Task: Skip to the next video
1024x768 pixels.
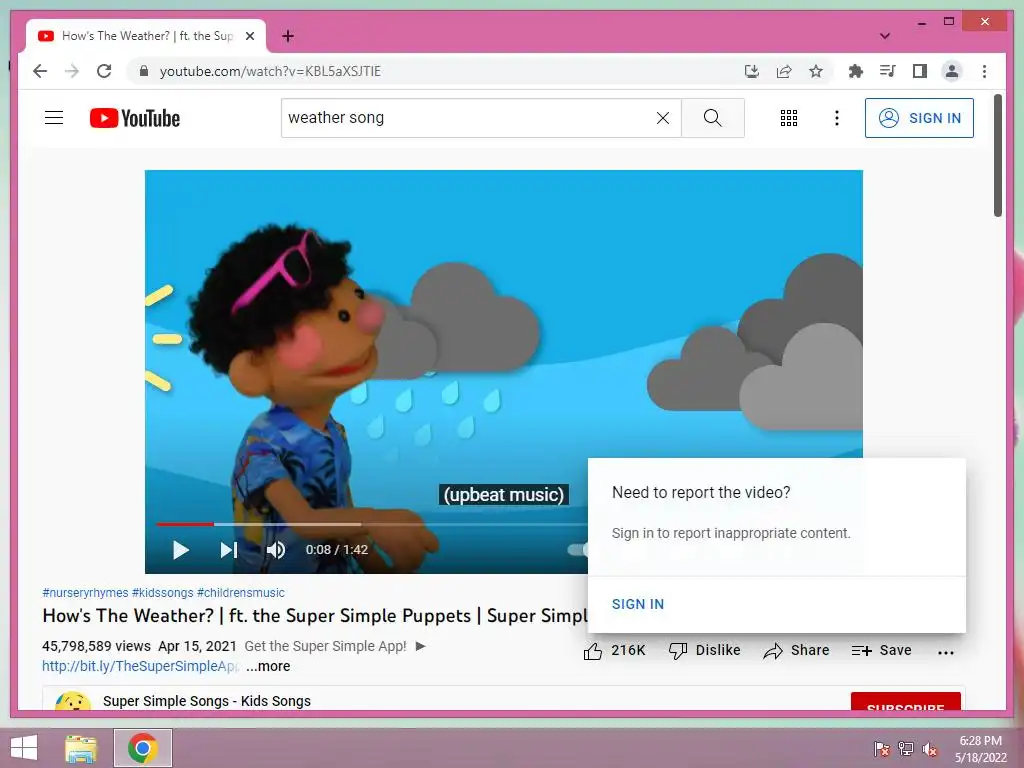Action: pyautogui.click(x=229, y=550)
